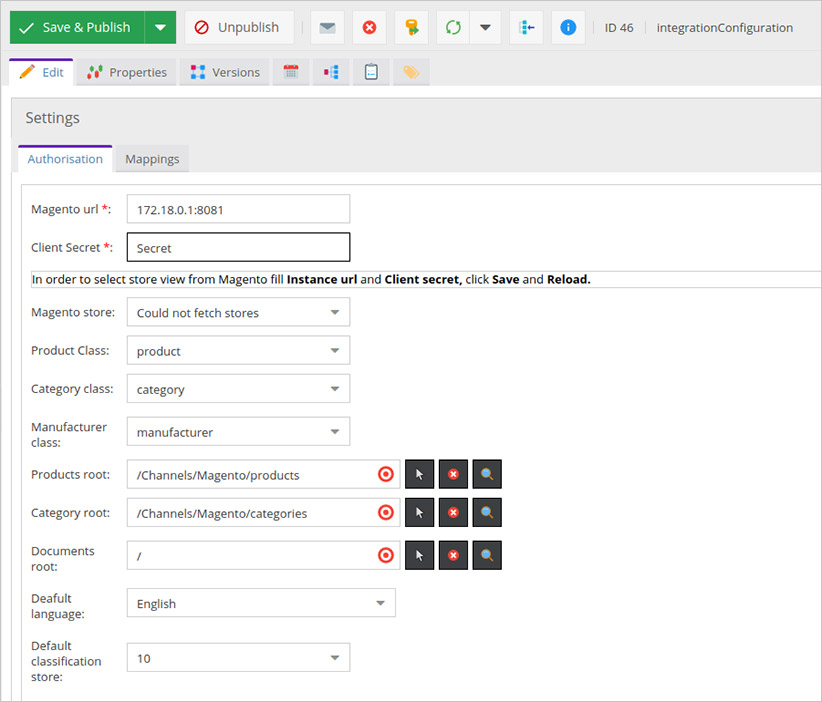Open the Versions tab
This screenshot has width=822, height=702.
point(224,72)
